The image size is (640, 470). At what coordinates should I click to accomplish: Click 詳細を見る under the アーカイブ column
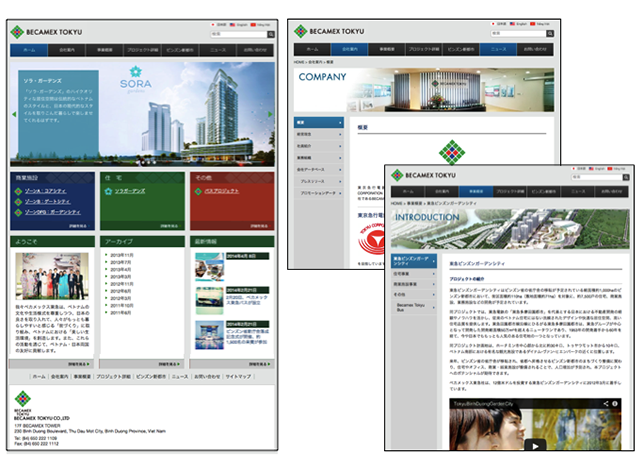tap(169, 364)
